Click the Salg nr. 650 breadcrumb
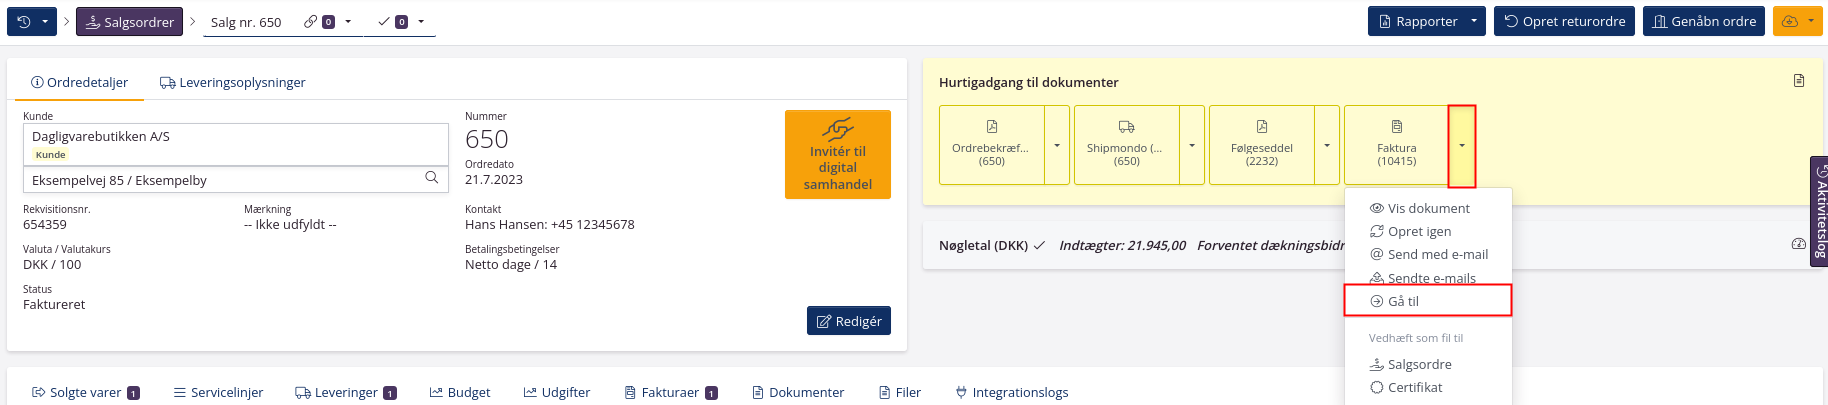Viewport: 1828px width, 405px height. [x=246, y=22]
